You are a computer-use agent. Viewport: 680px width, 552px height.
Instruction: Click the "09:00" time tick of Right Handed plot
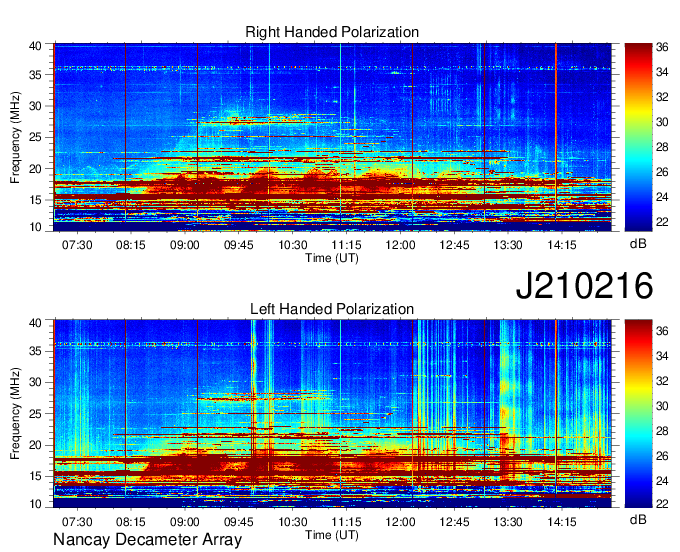point(185,245)
